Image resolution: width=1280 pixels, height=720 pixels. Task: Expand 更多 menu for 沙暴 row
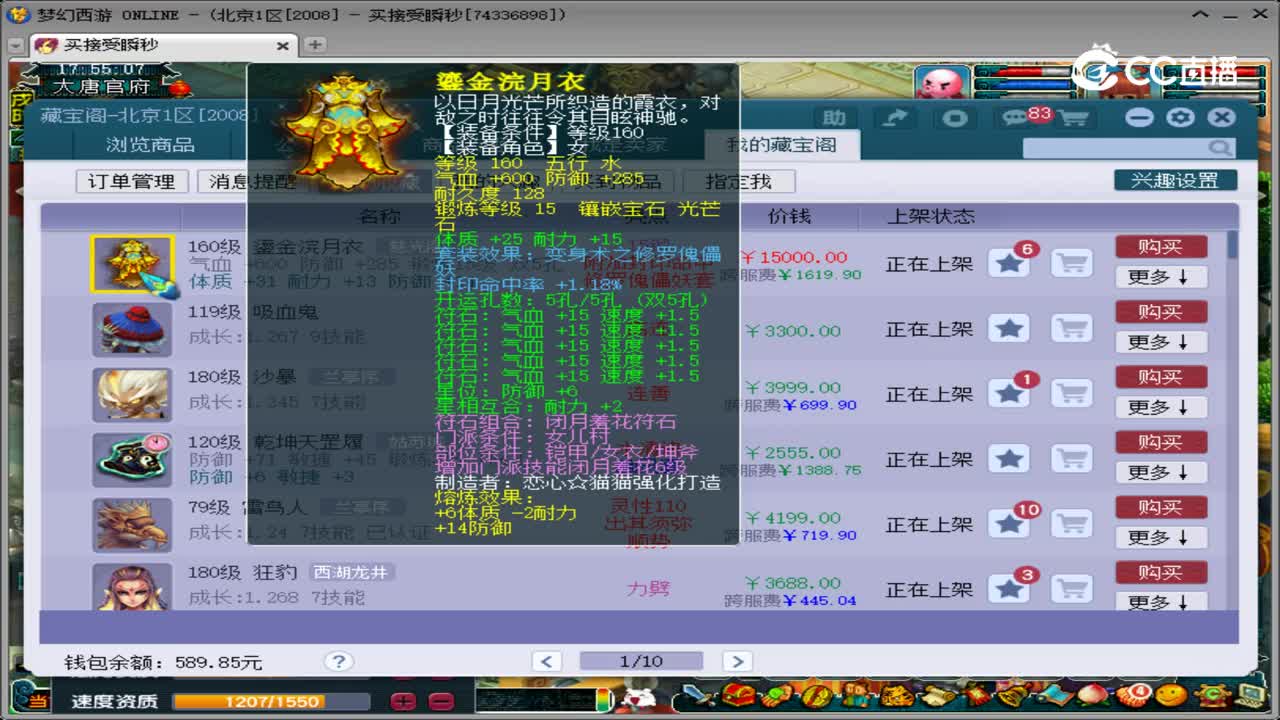pyautogui.click(x=1161, y=407)
